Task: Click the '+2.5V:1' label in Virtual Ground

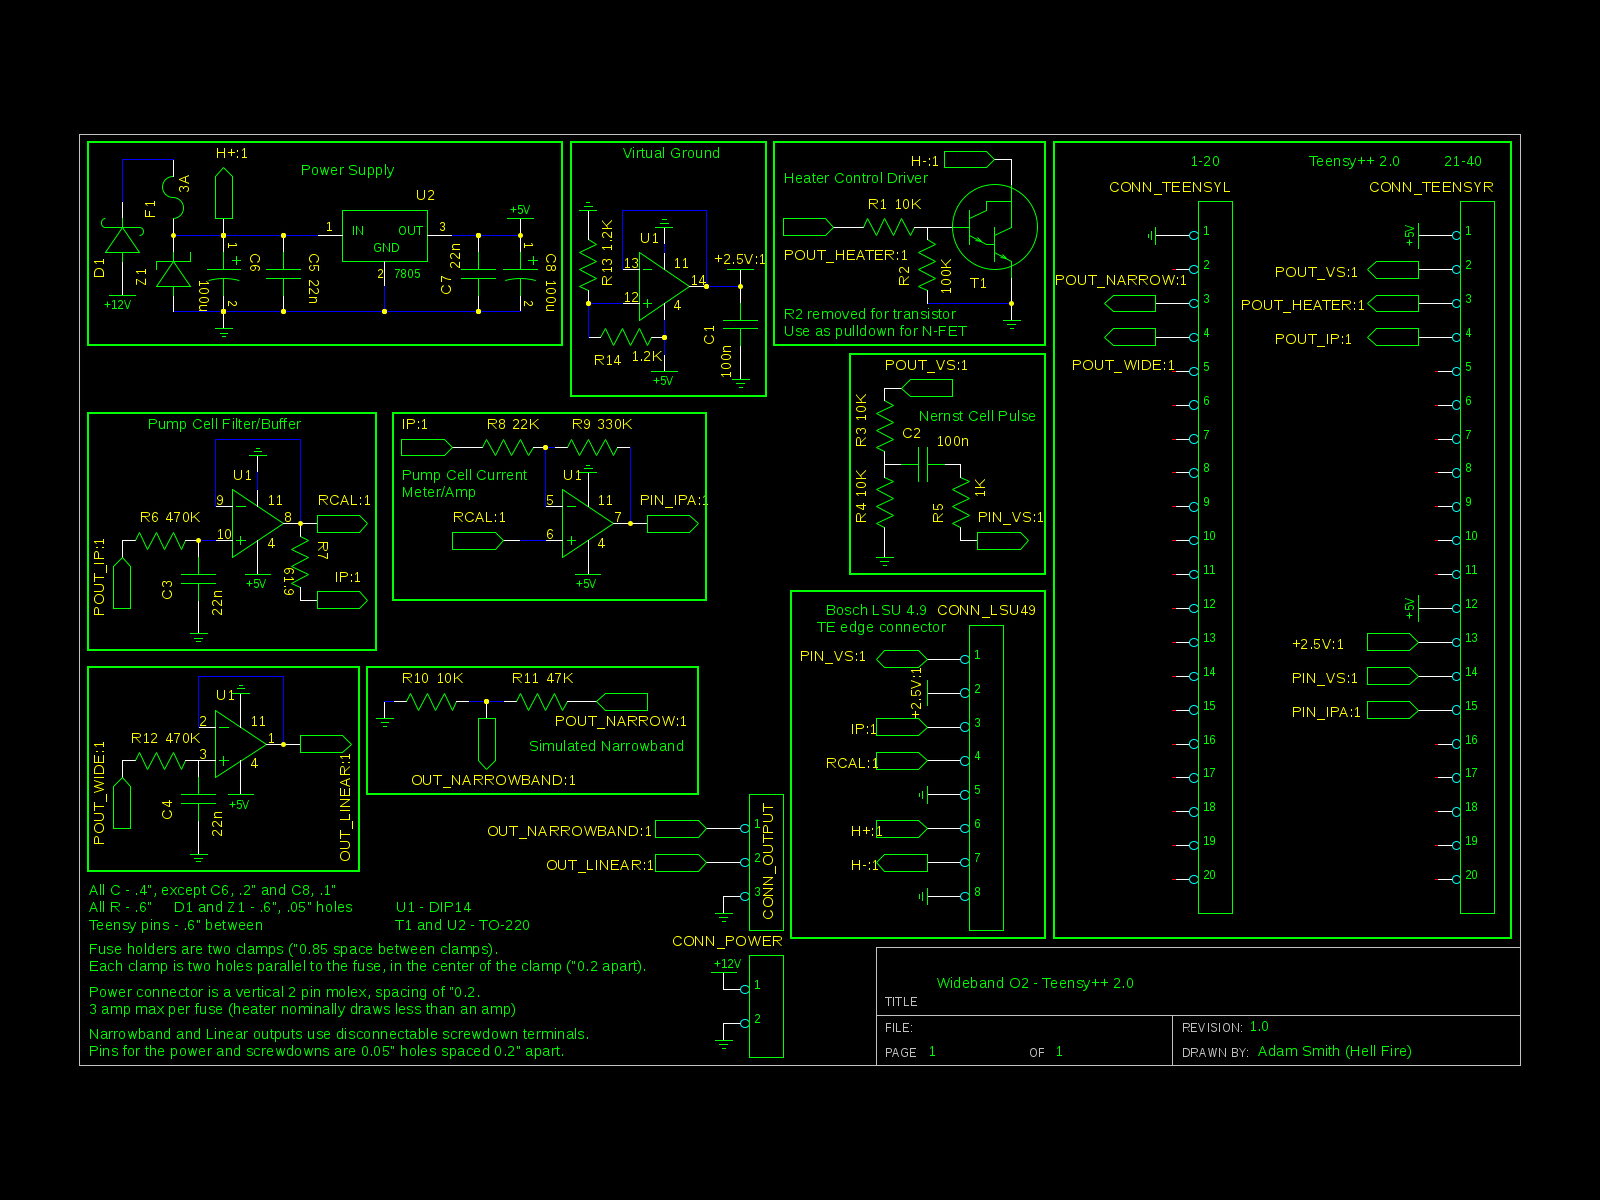Action: (x=740, y=259)
